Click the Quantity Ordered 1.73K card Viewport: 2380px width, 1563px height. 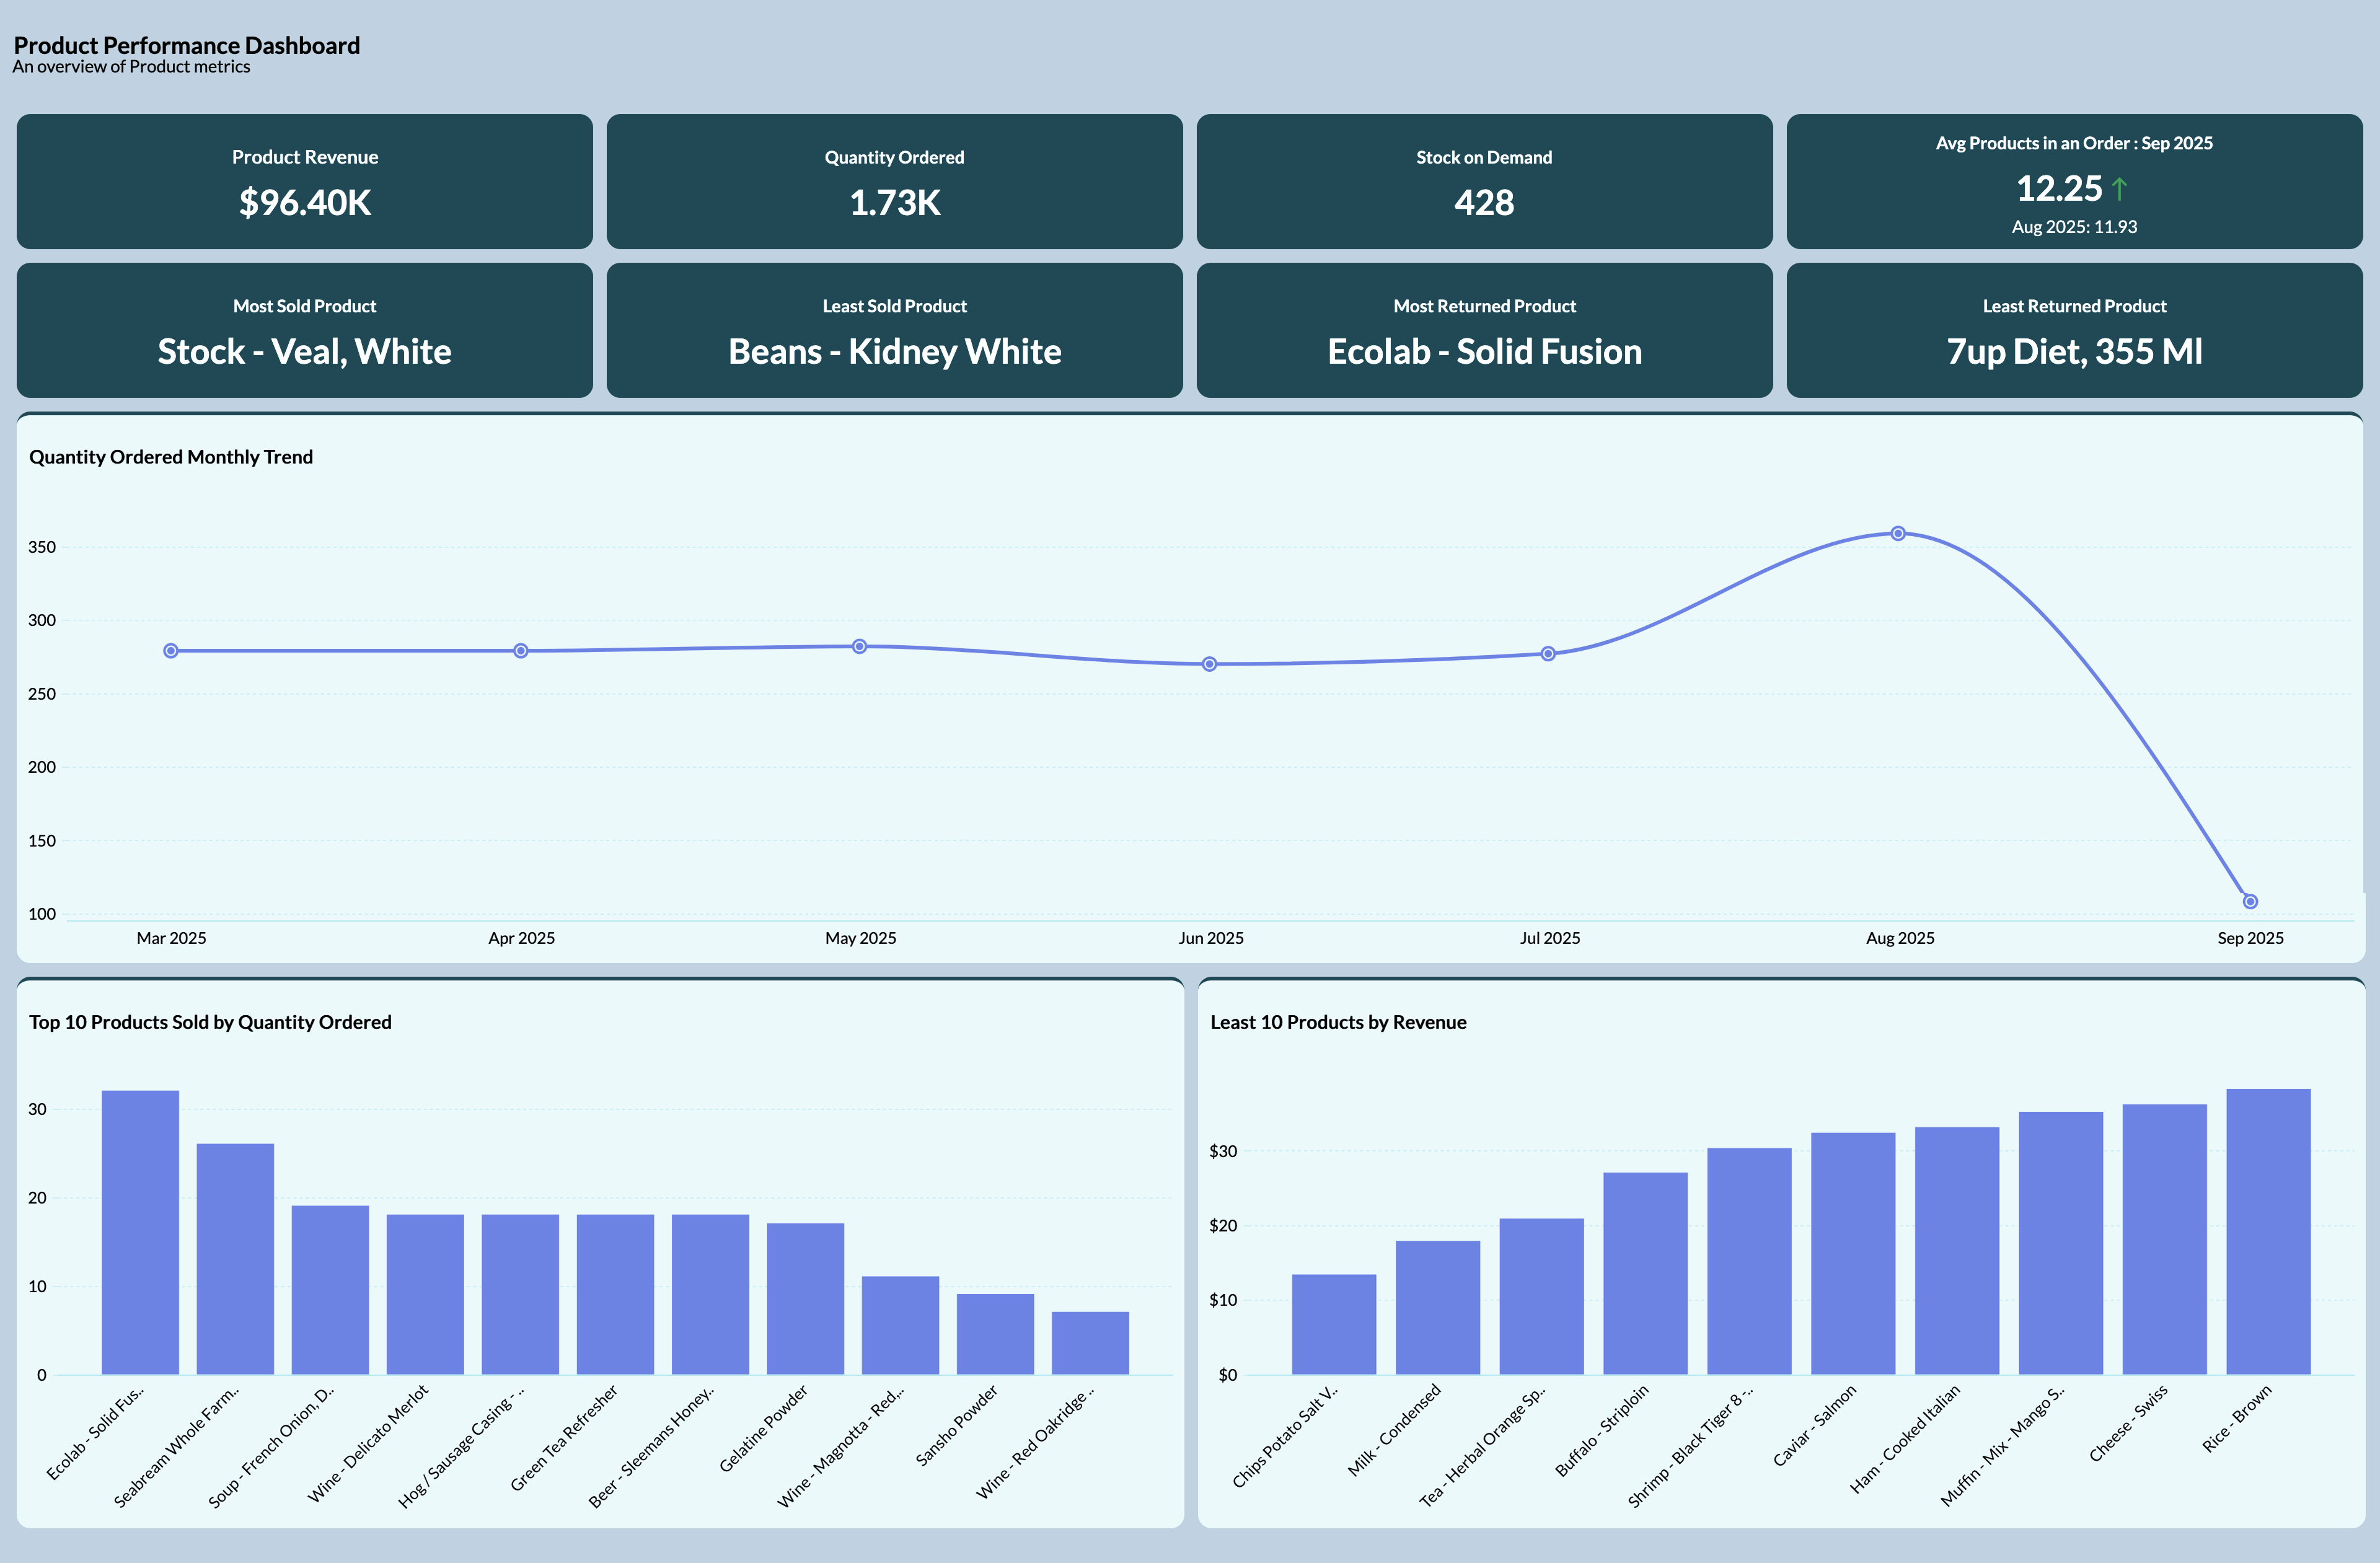(894, 181)
